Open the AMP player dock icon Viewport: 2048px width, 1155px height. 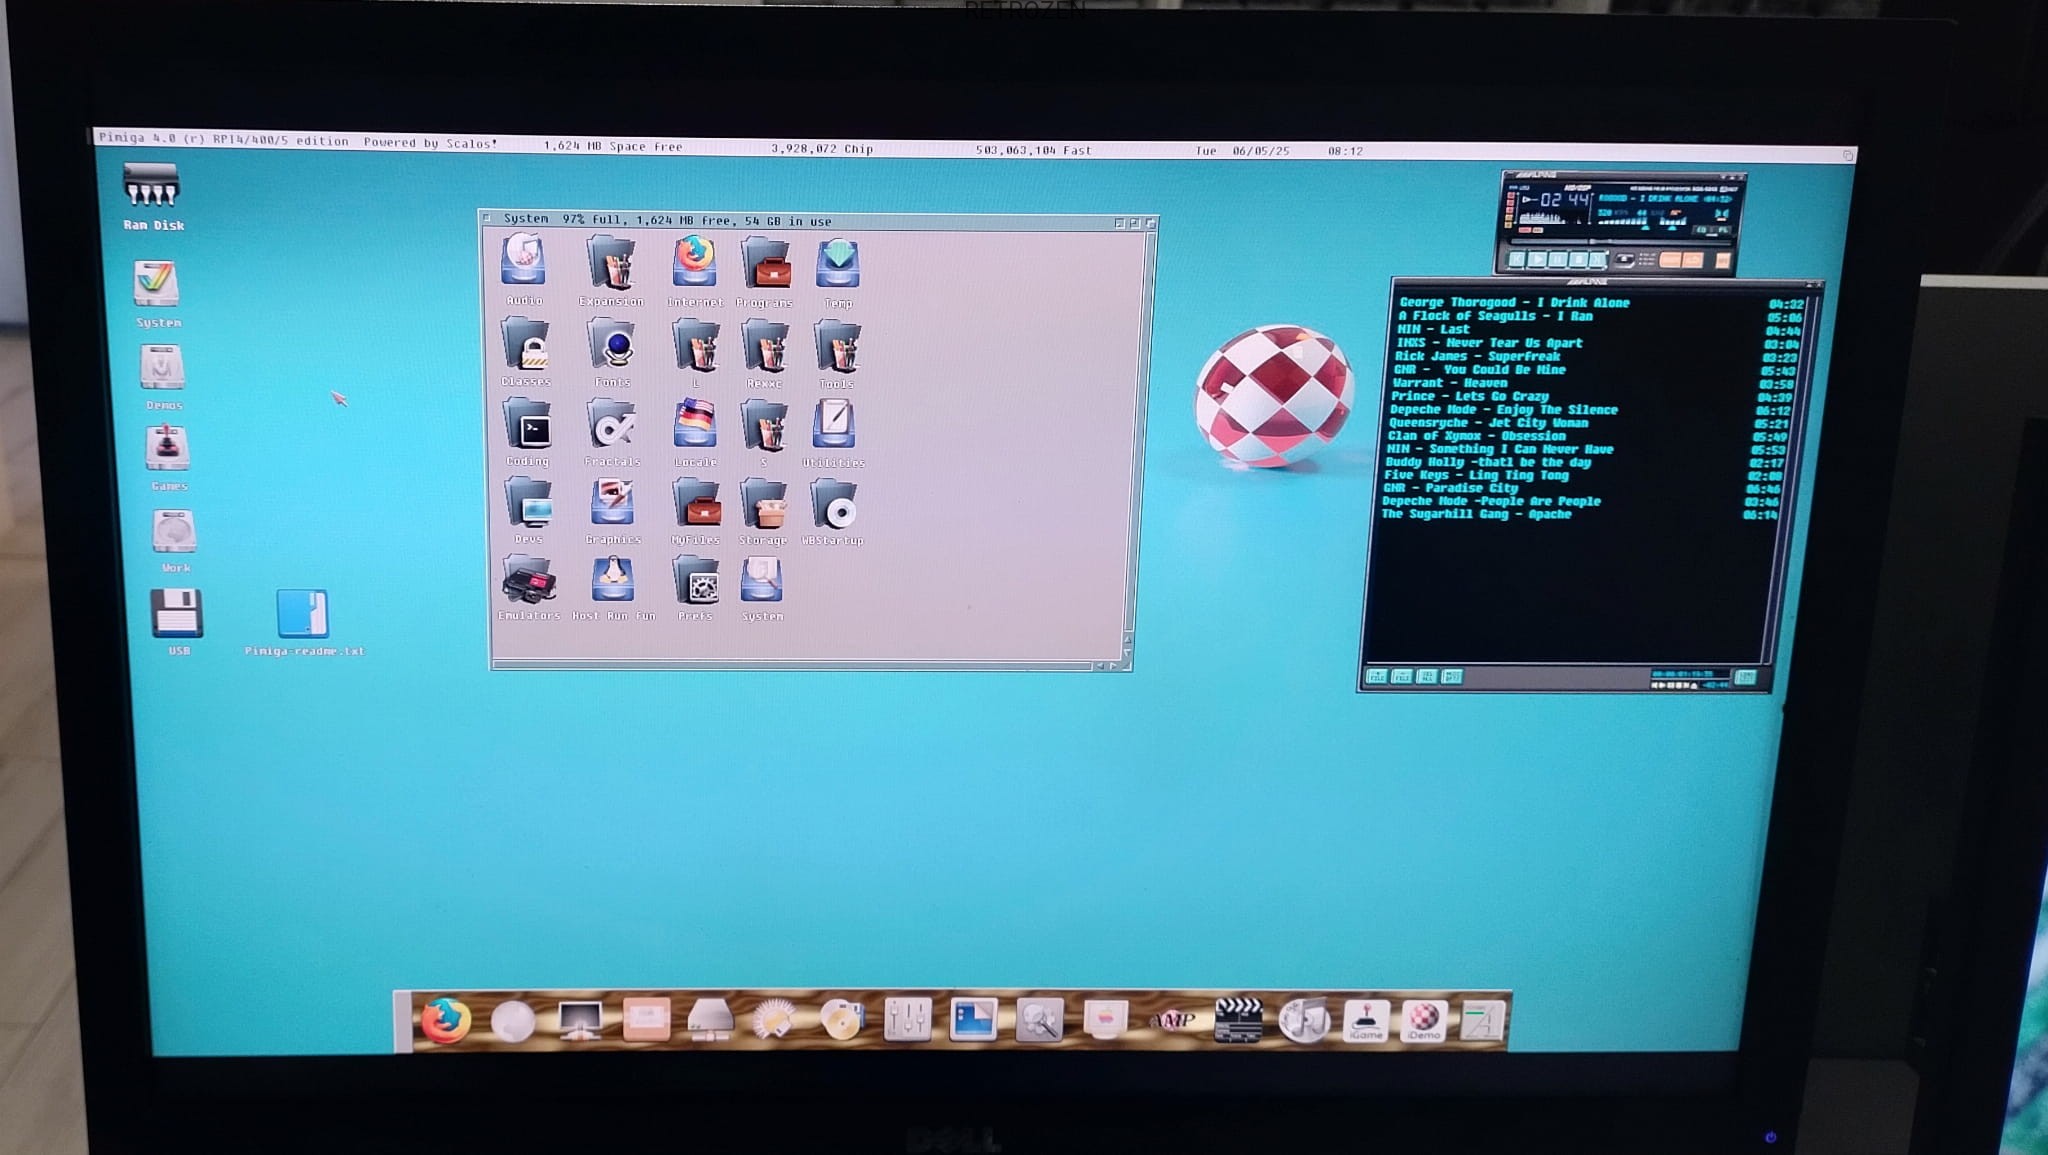[x=1172, y=1021]
